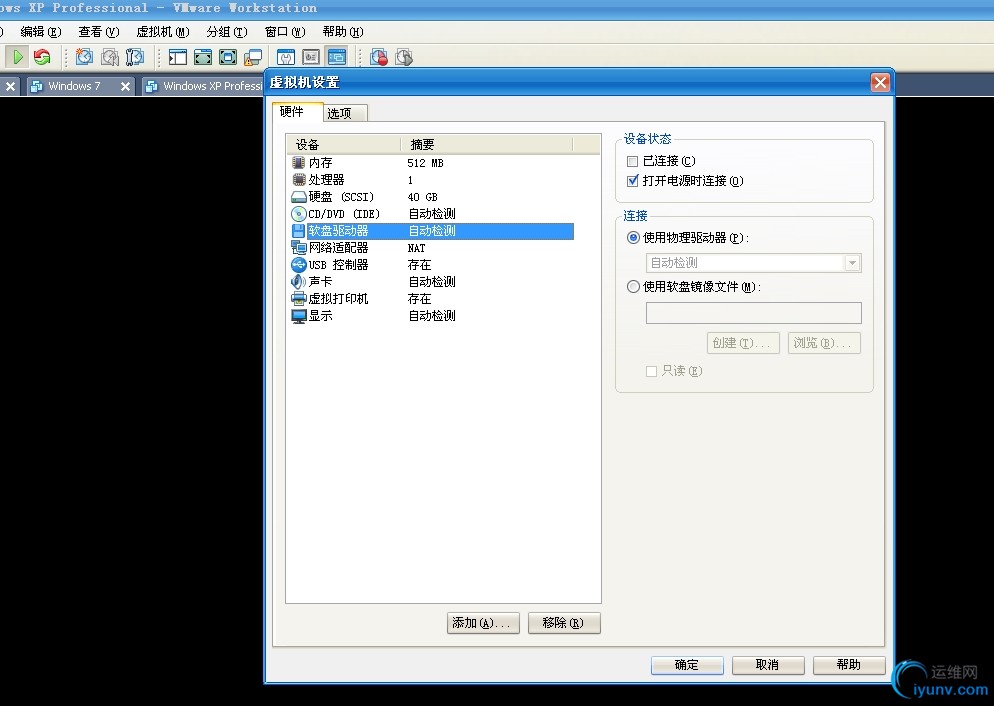
Task: Click the record session red dot icon
Action: coord(379,57)
